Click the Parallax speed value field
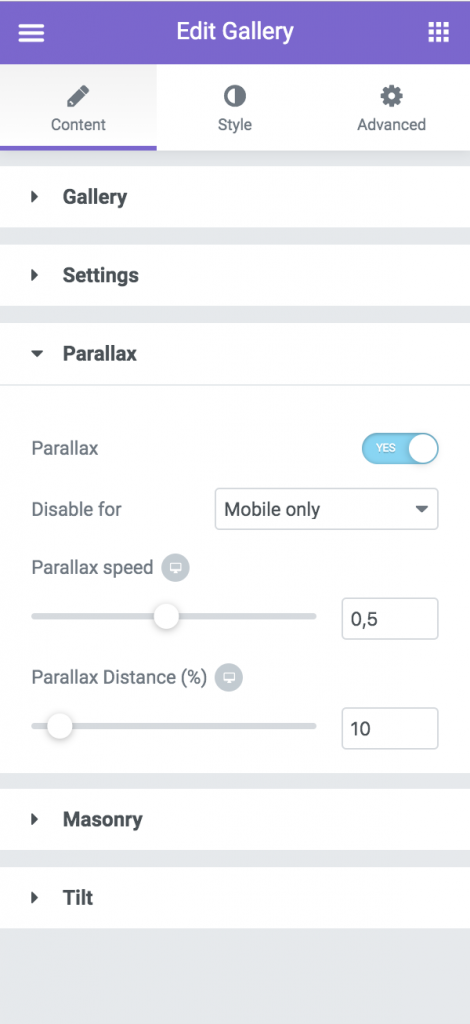The width and height of the screenshot is (470, 1024). tap(390, 618)
